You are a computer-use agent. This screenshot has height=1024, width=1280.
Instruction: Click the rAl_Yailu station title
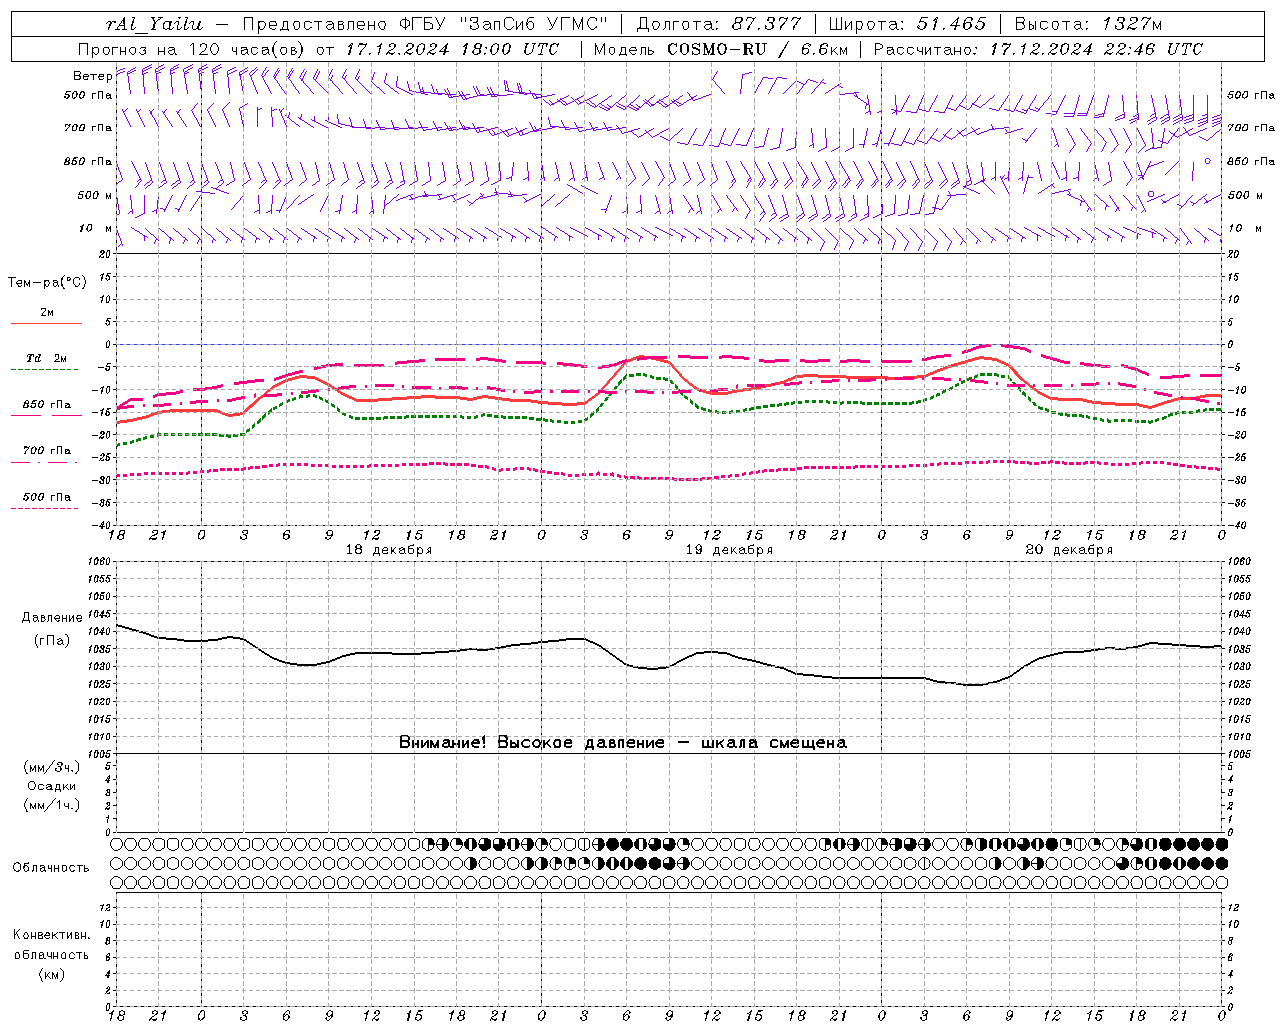pos(155,24)
